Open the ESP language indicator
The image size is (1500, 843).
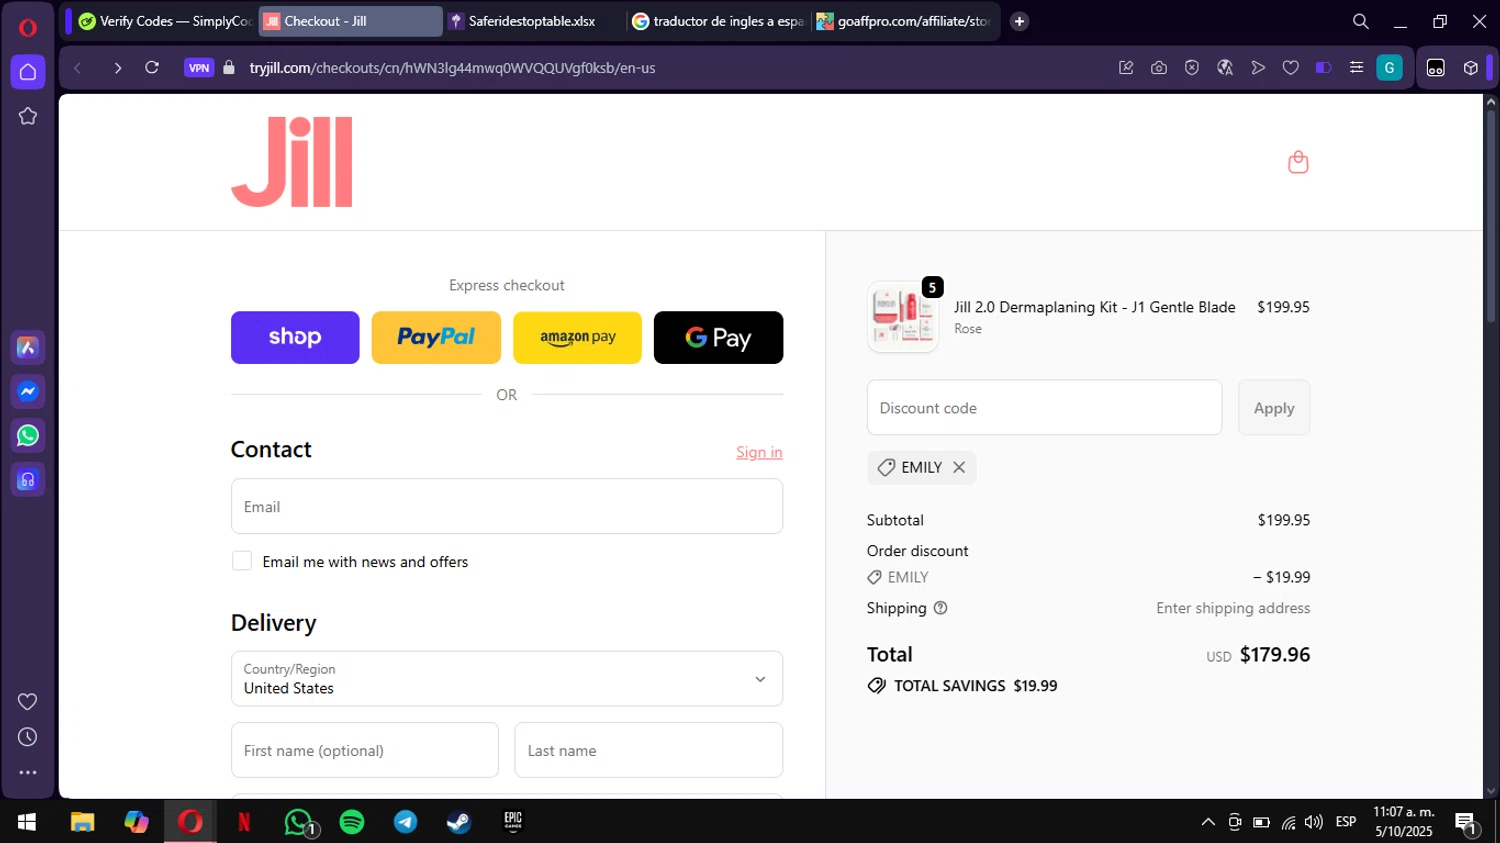(1346, 822)
